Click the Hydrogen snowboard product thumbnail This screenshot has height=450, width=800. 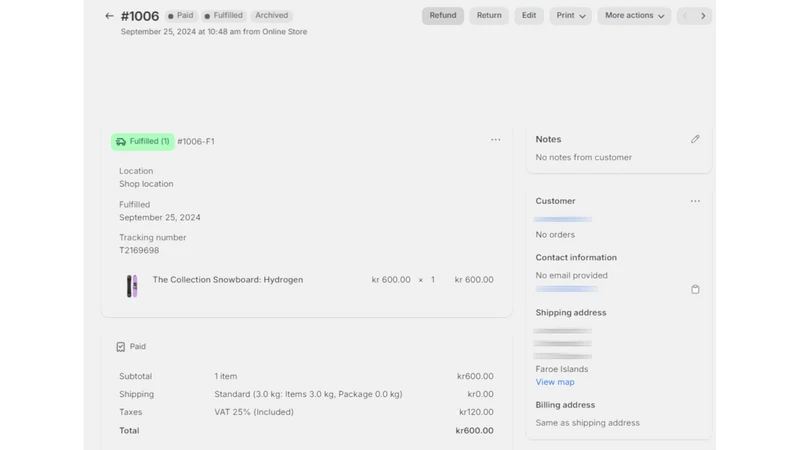pos(132,286)
